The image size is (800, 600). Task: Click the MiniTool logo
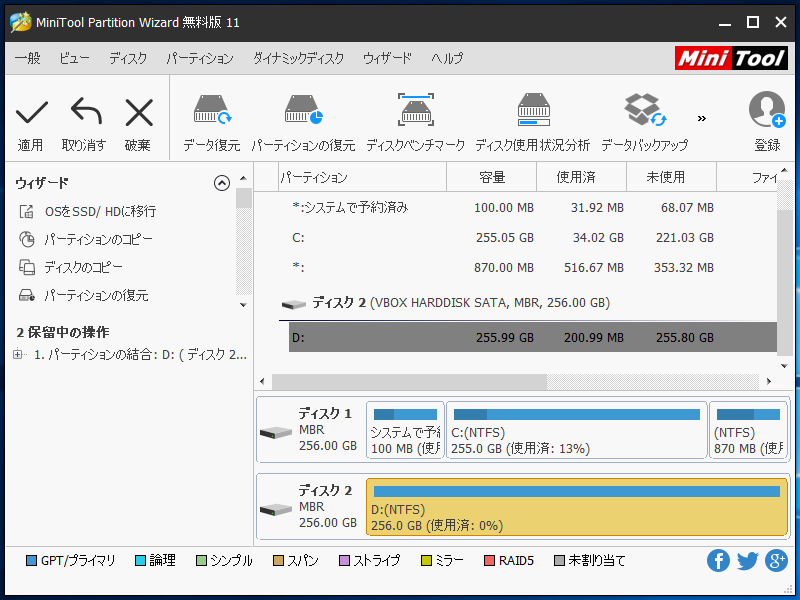pos(731,58)
